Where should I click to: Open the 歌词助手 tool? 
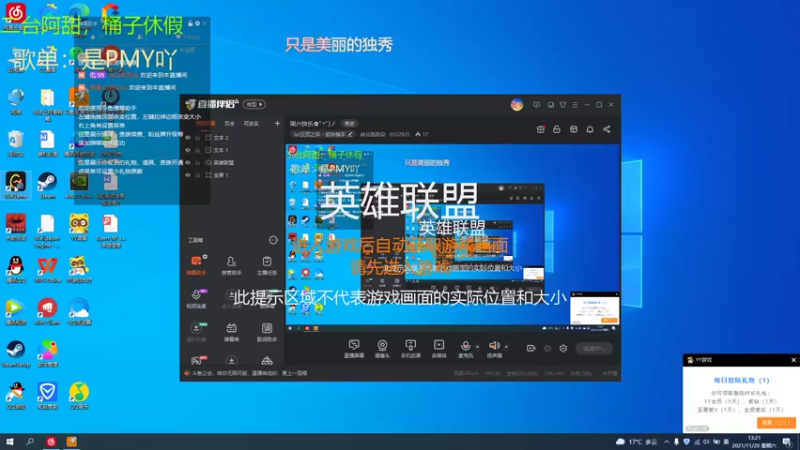click(266, 332)
